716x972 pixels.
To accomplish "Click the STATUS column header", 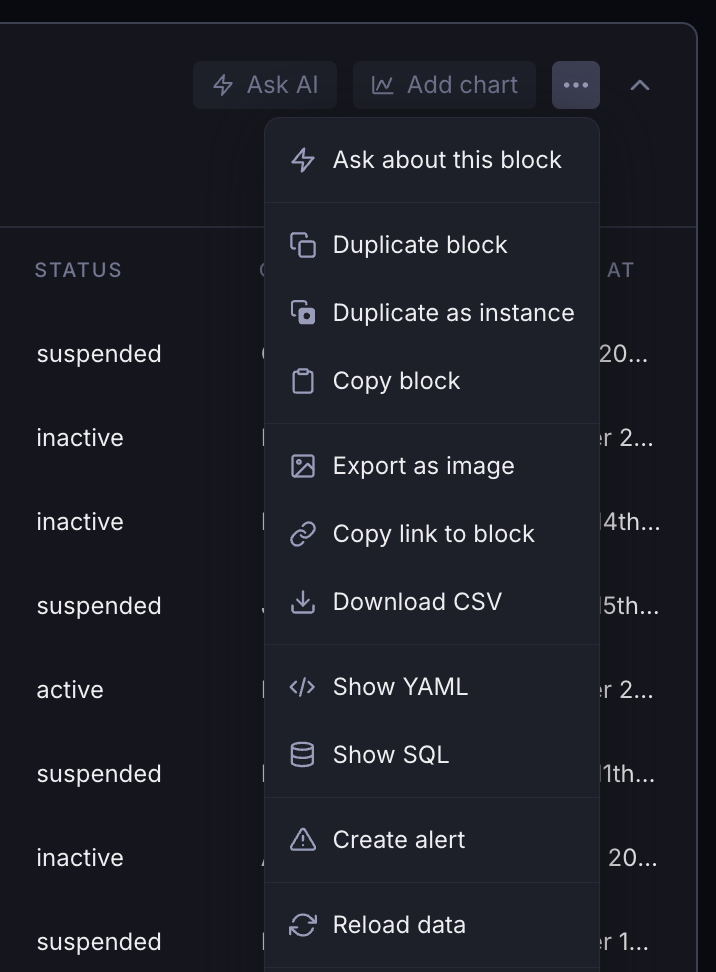I will (x=78, y=270).
